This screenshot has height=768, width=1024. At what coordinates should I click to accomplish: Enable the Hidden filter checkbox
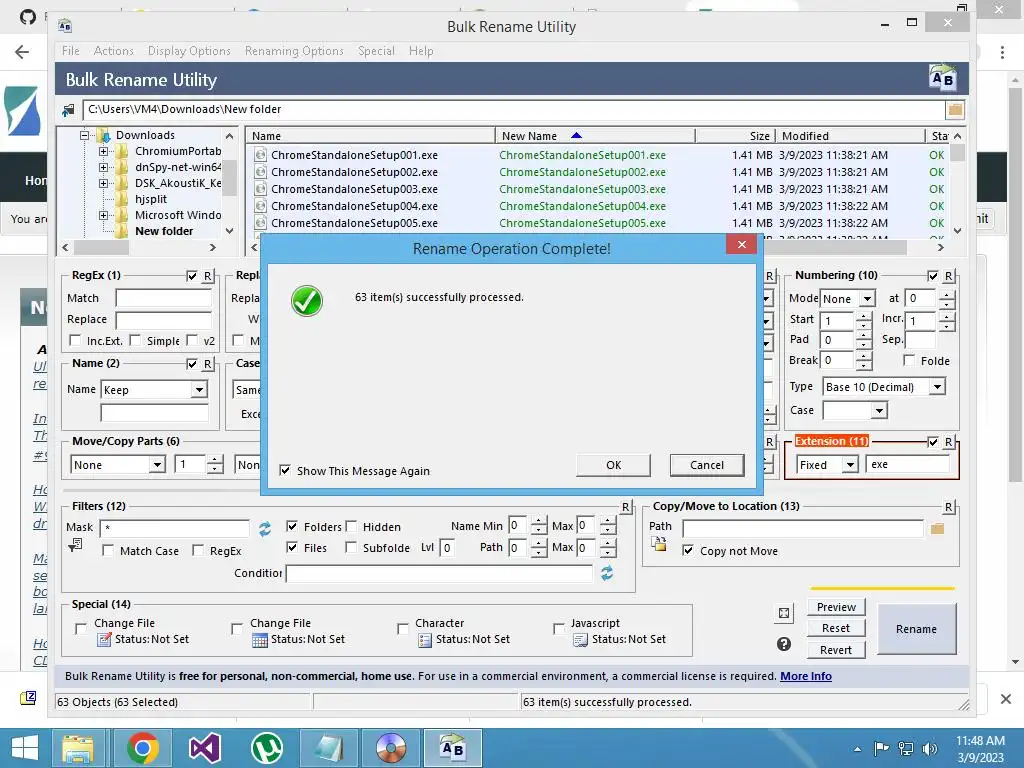[351, 526]
